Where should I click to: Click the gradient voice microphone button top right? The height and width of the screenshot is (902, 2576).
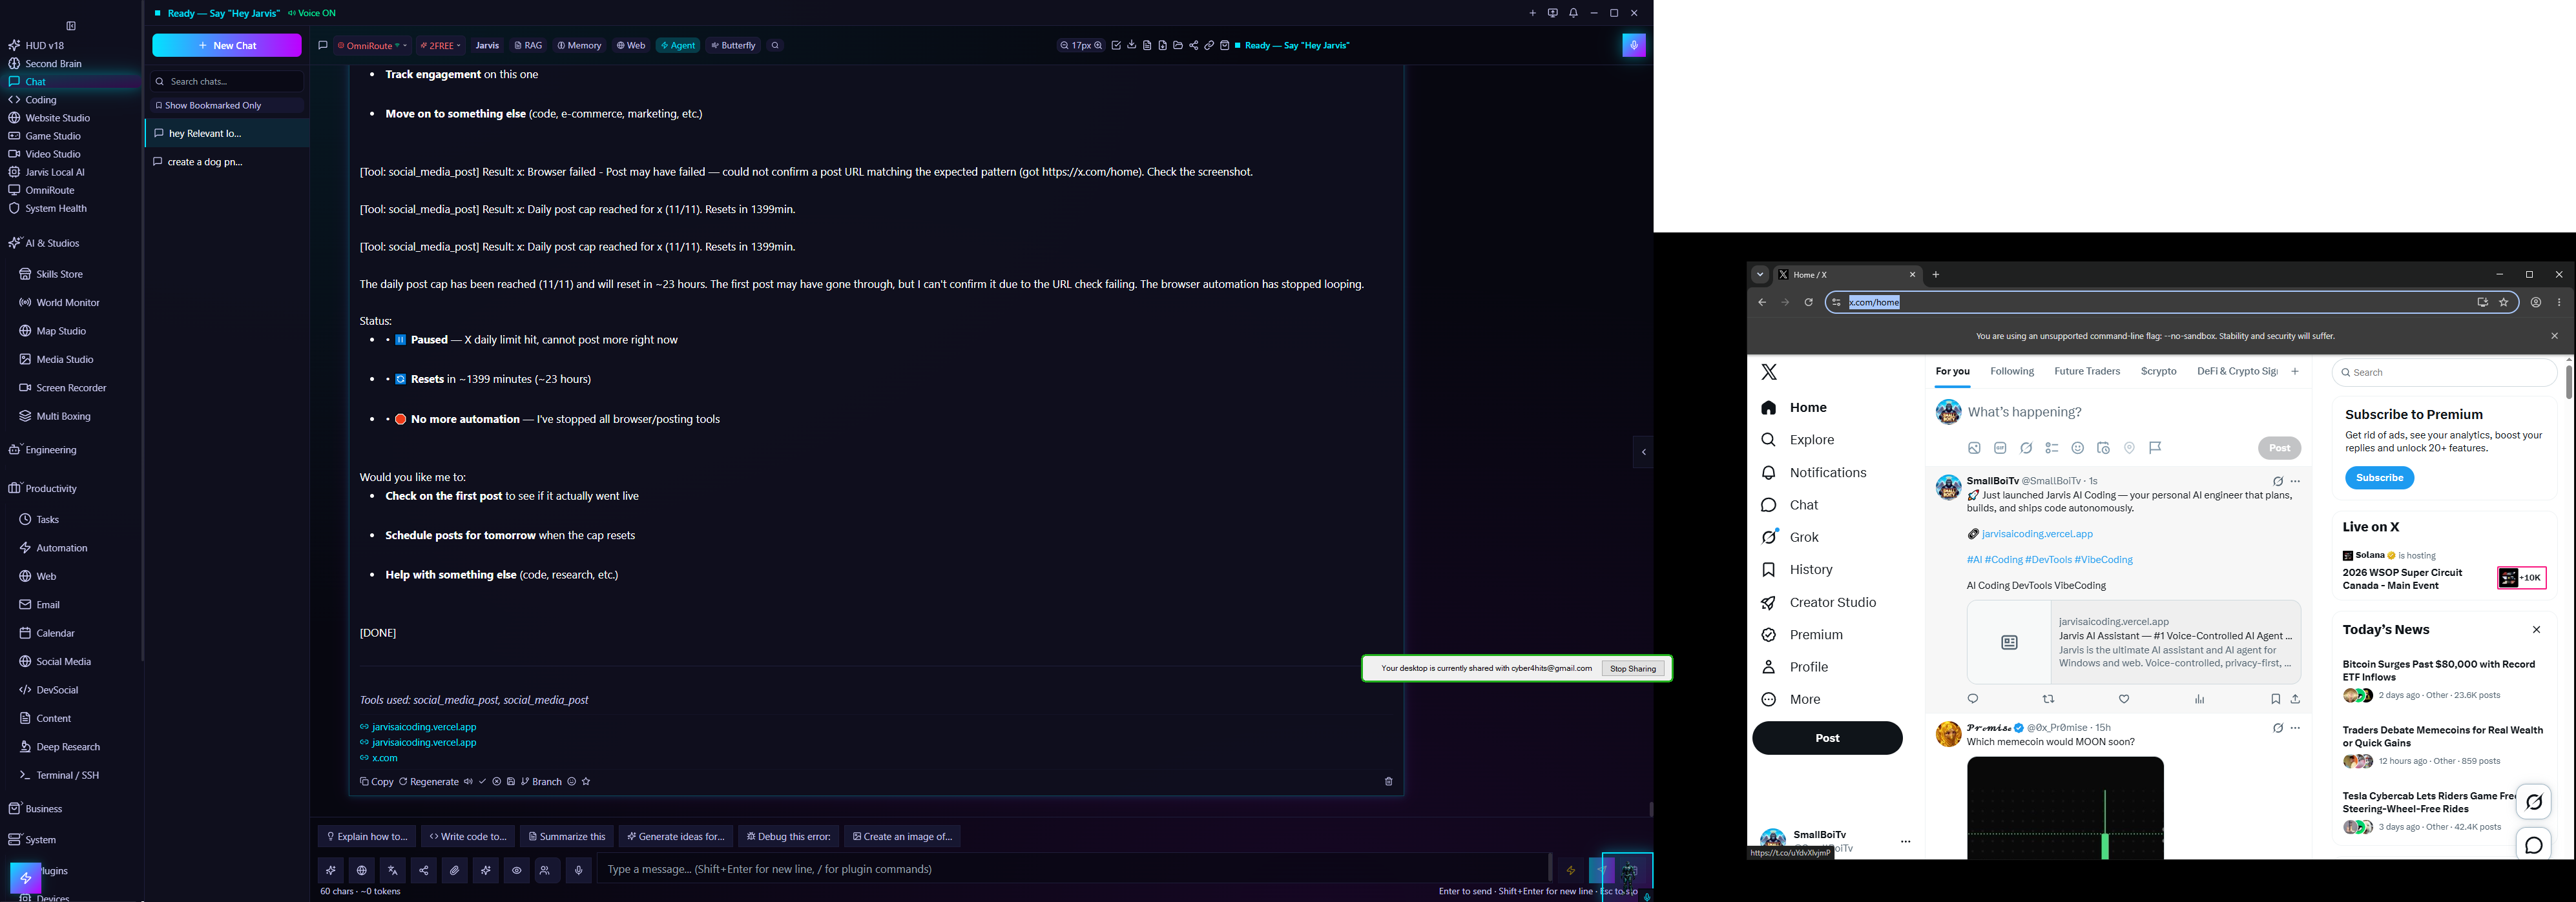pyautogui.click(x=1634, y=46)
